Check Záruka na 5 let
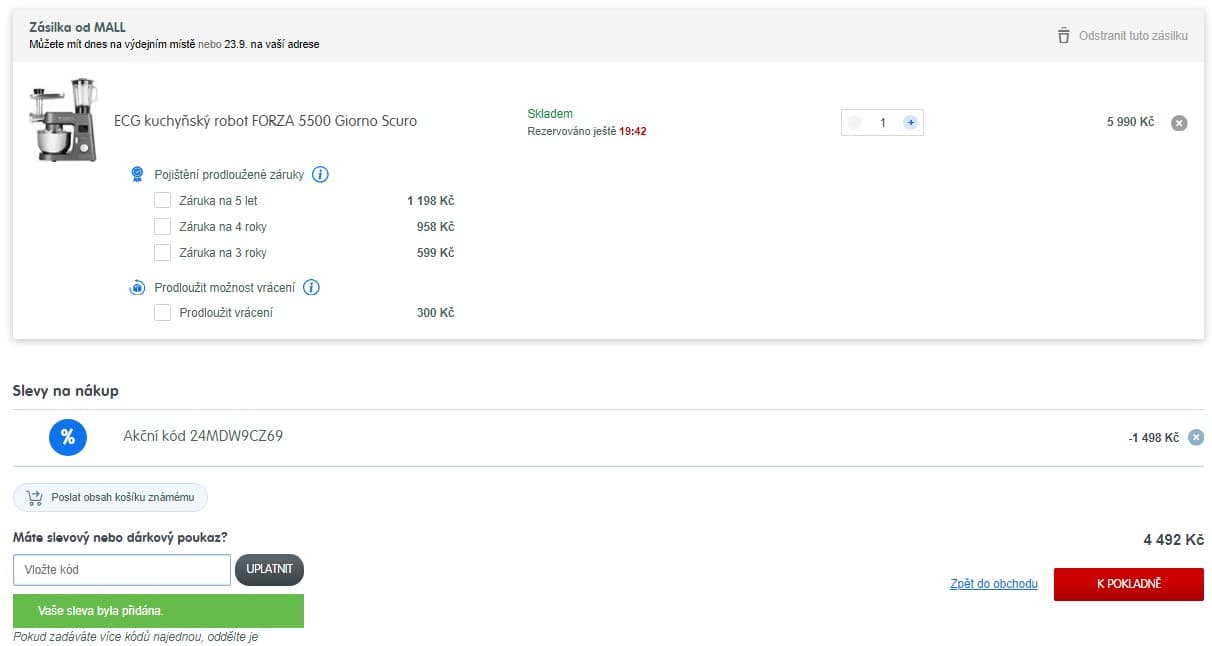 click(x=162, y=201)
